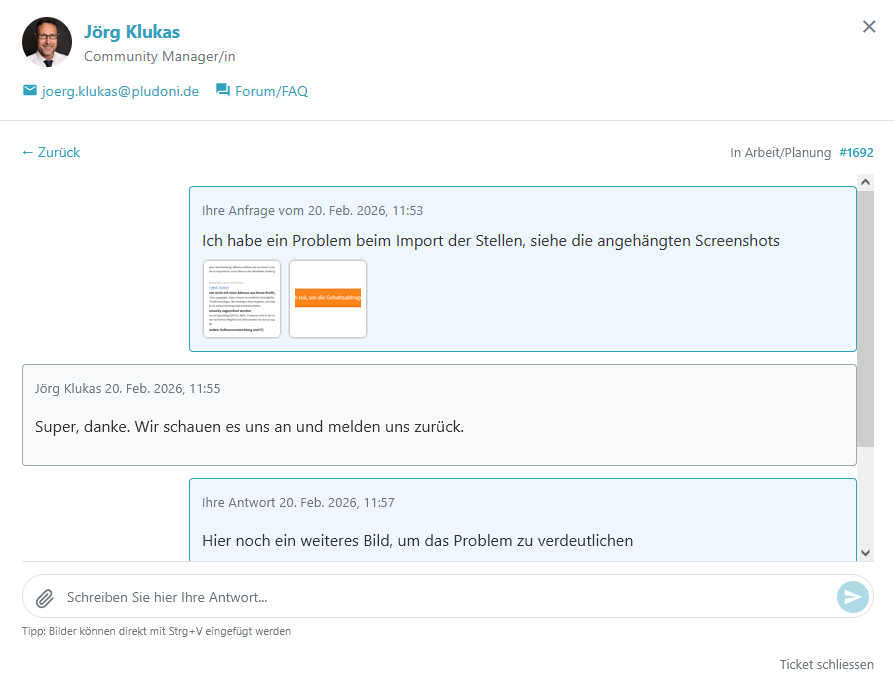
Task: Open the Forum/FAQ link
Action: [x=271, y=91]
